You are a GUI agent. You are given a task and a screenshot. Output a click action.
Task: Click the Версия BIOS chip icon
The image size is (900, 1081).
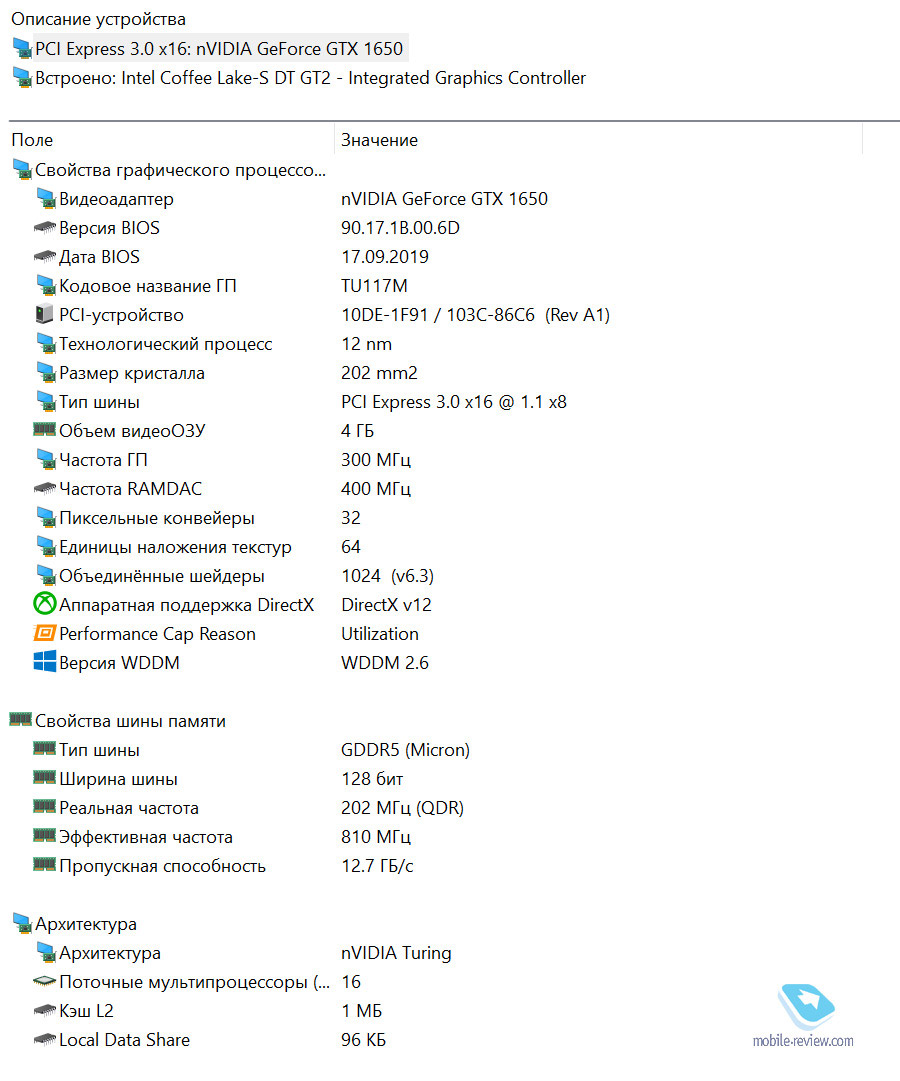pos(45,228)
